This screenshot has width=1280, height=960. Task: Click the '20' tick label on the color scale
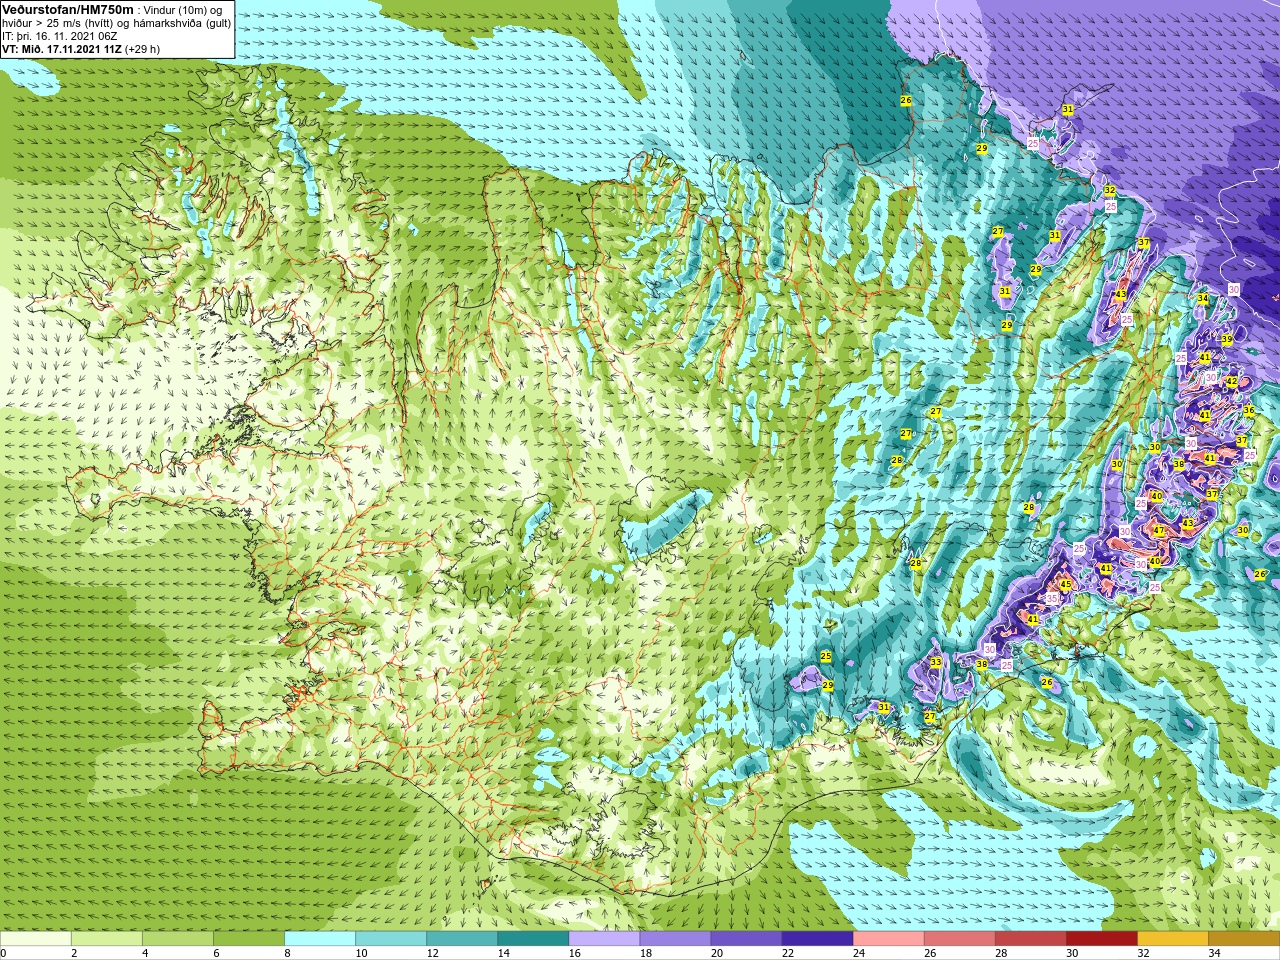(x=716, y=953)
